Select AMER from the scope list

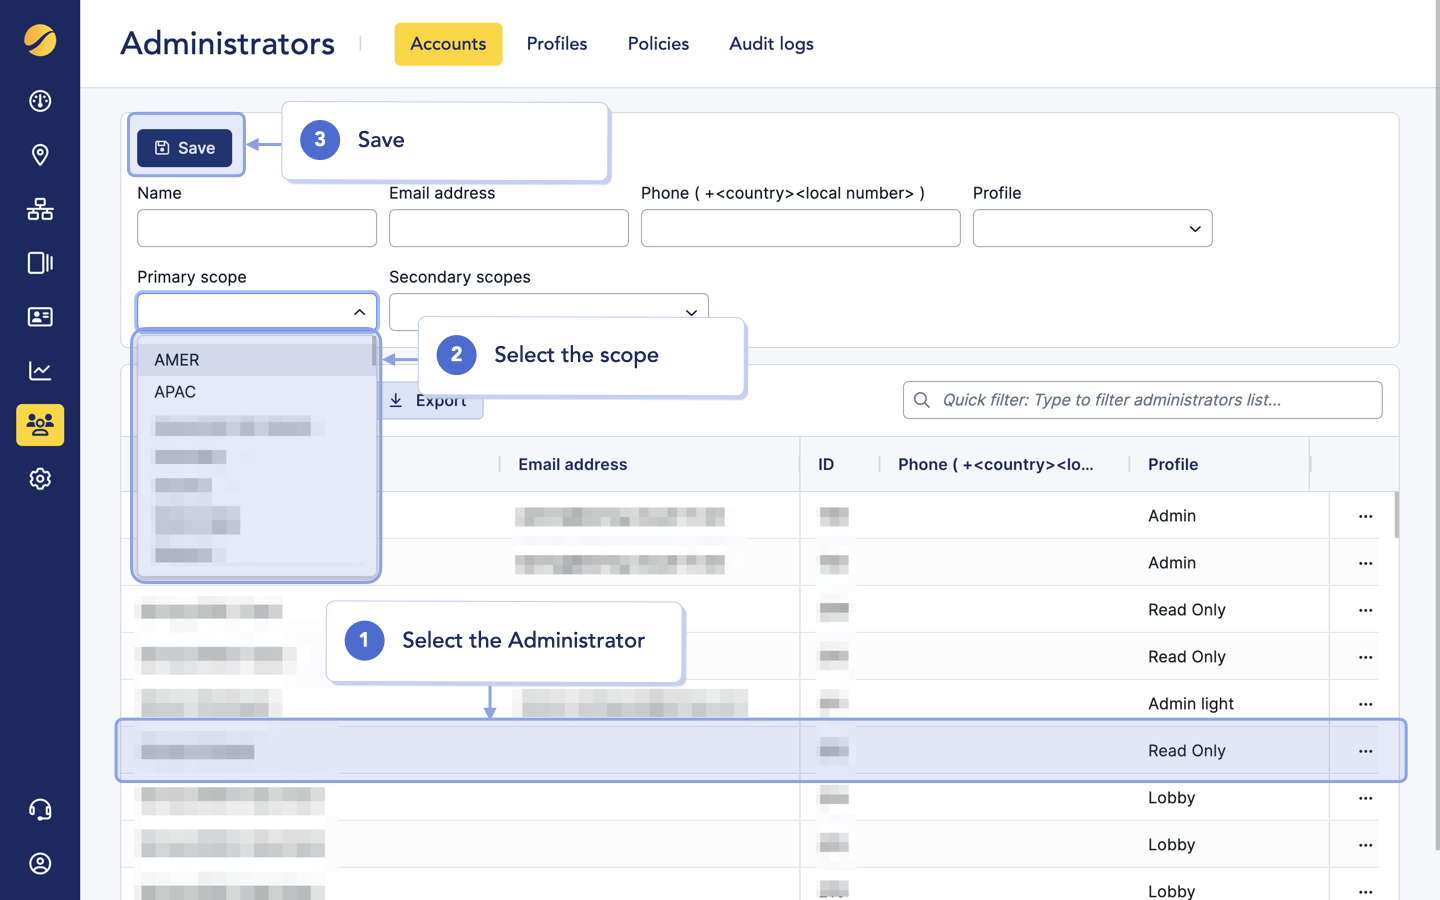[177, 360]
